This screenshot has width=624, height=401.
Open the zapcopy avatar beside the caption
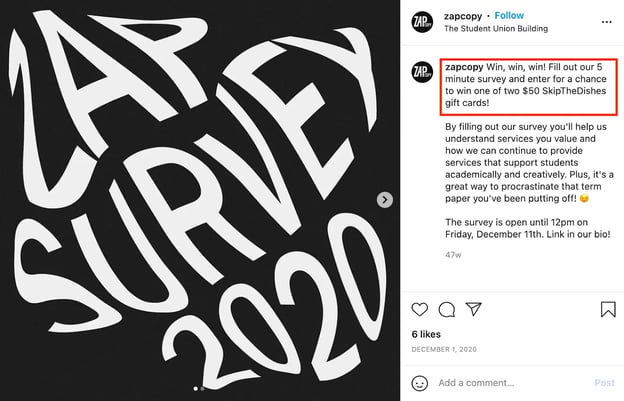422,72
